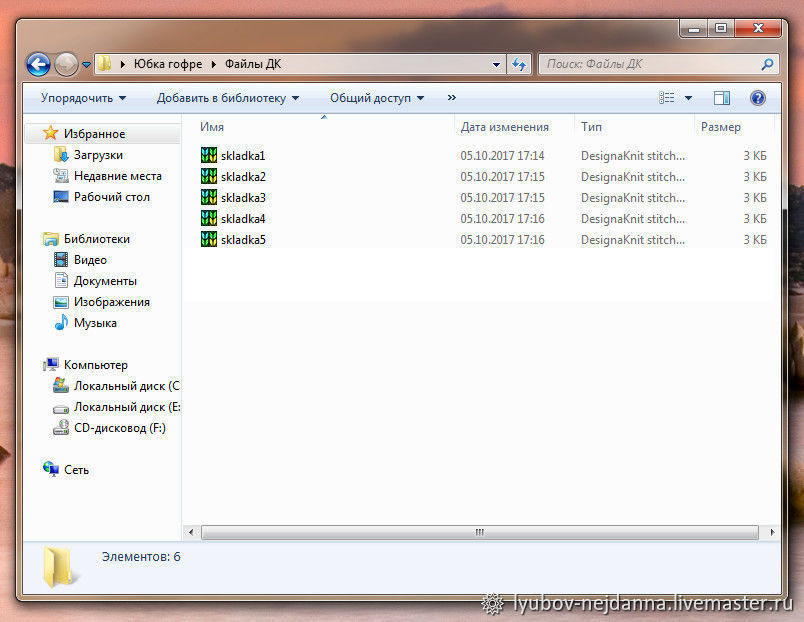Open the Изображения library

[112, 302]
